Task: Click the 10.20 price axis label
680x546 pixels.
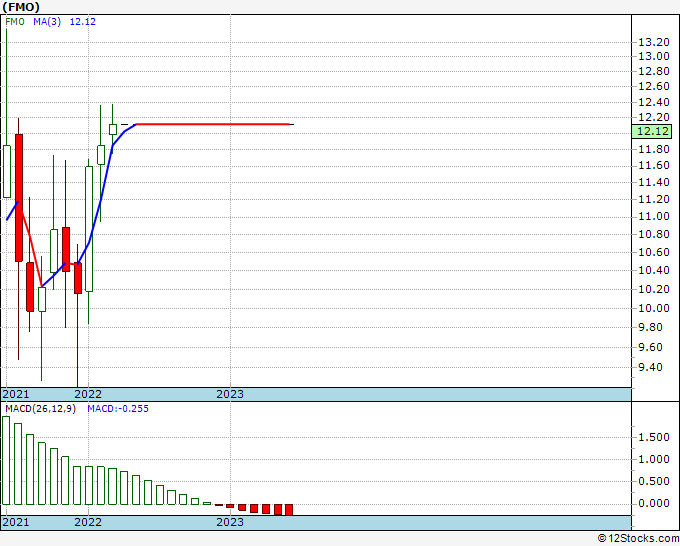Action: click(x=654, y=289)
